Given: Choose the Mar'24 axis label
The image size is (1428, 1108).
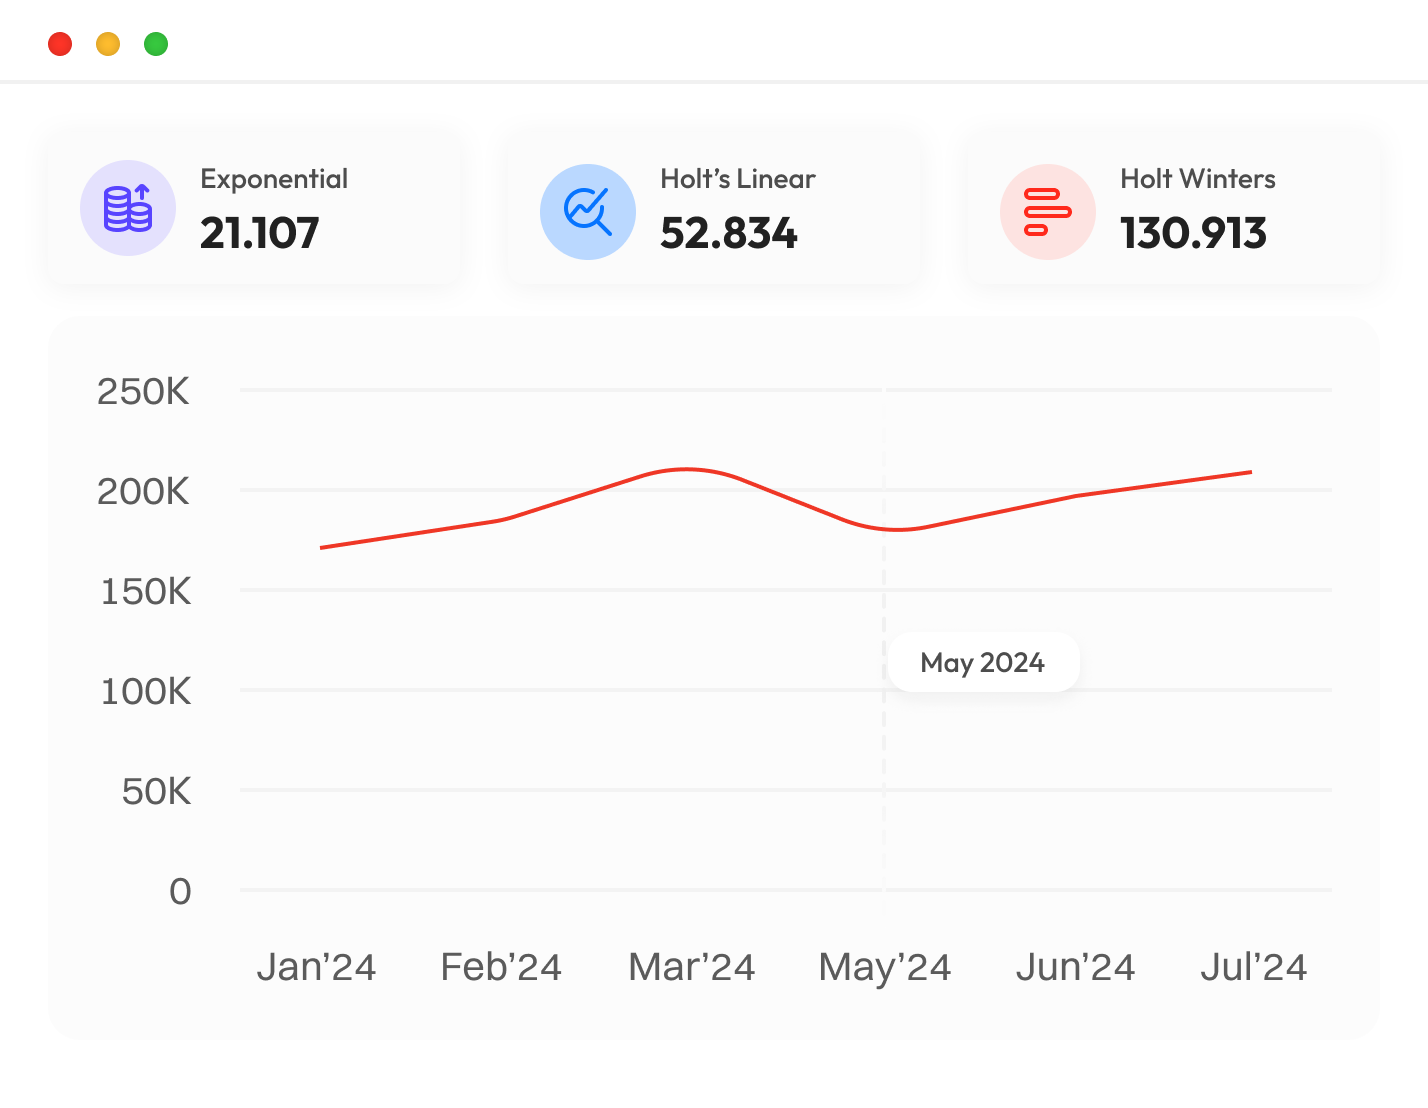Looking at the screenshot, I should point(691,967).
